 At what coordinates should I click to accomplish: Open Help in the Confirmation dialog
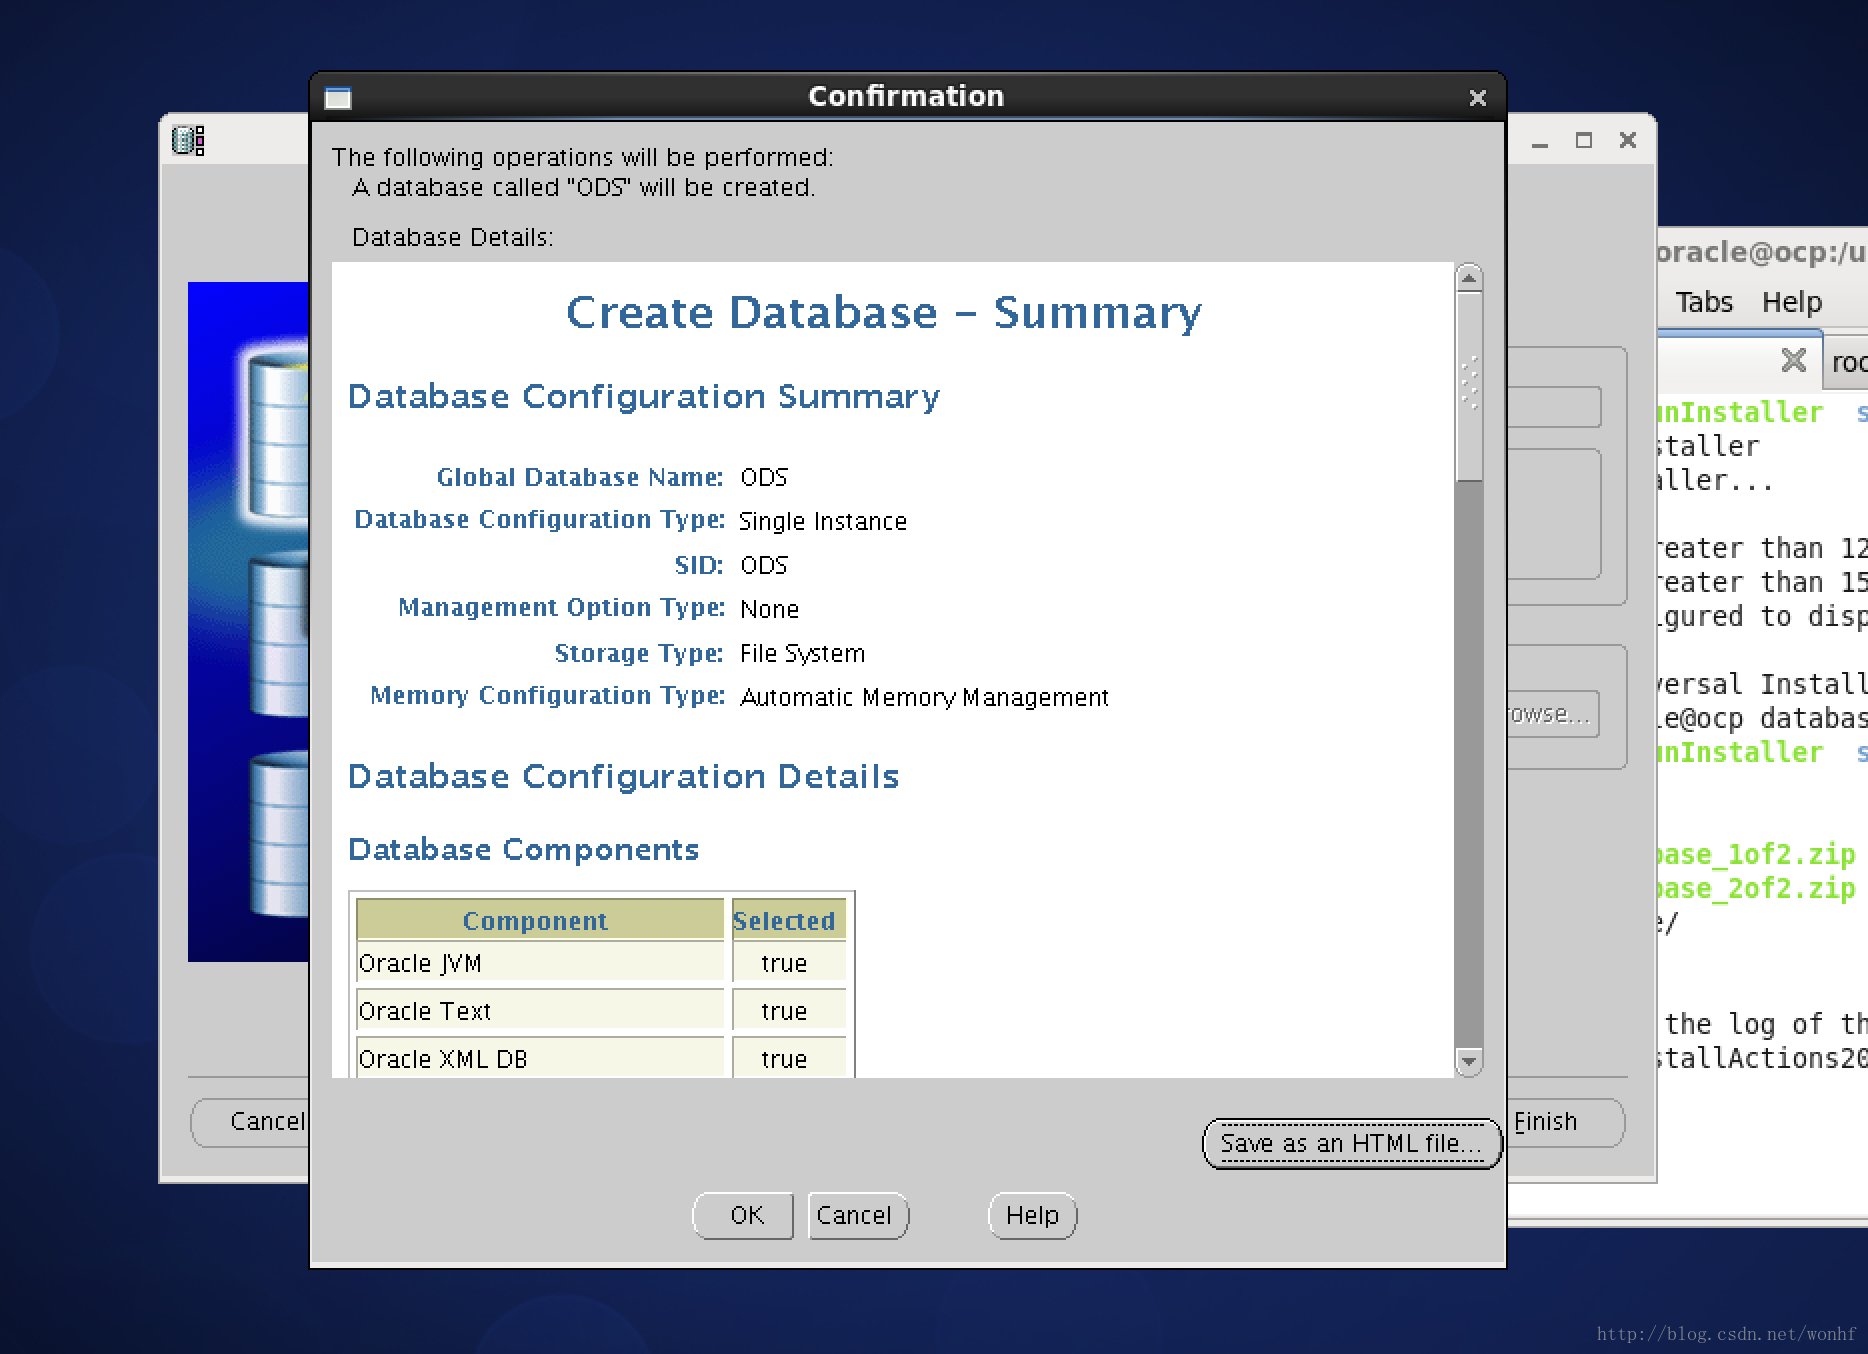1032,1215
